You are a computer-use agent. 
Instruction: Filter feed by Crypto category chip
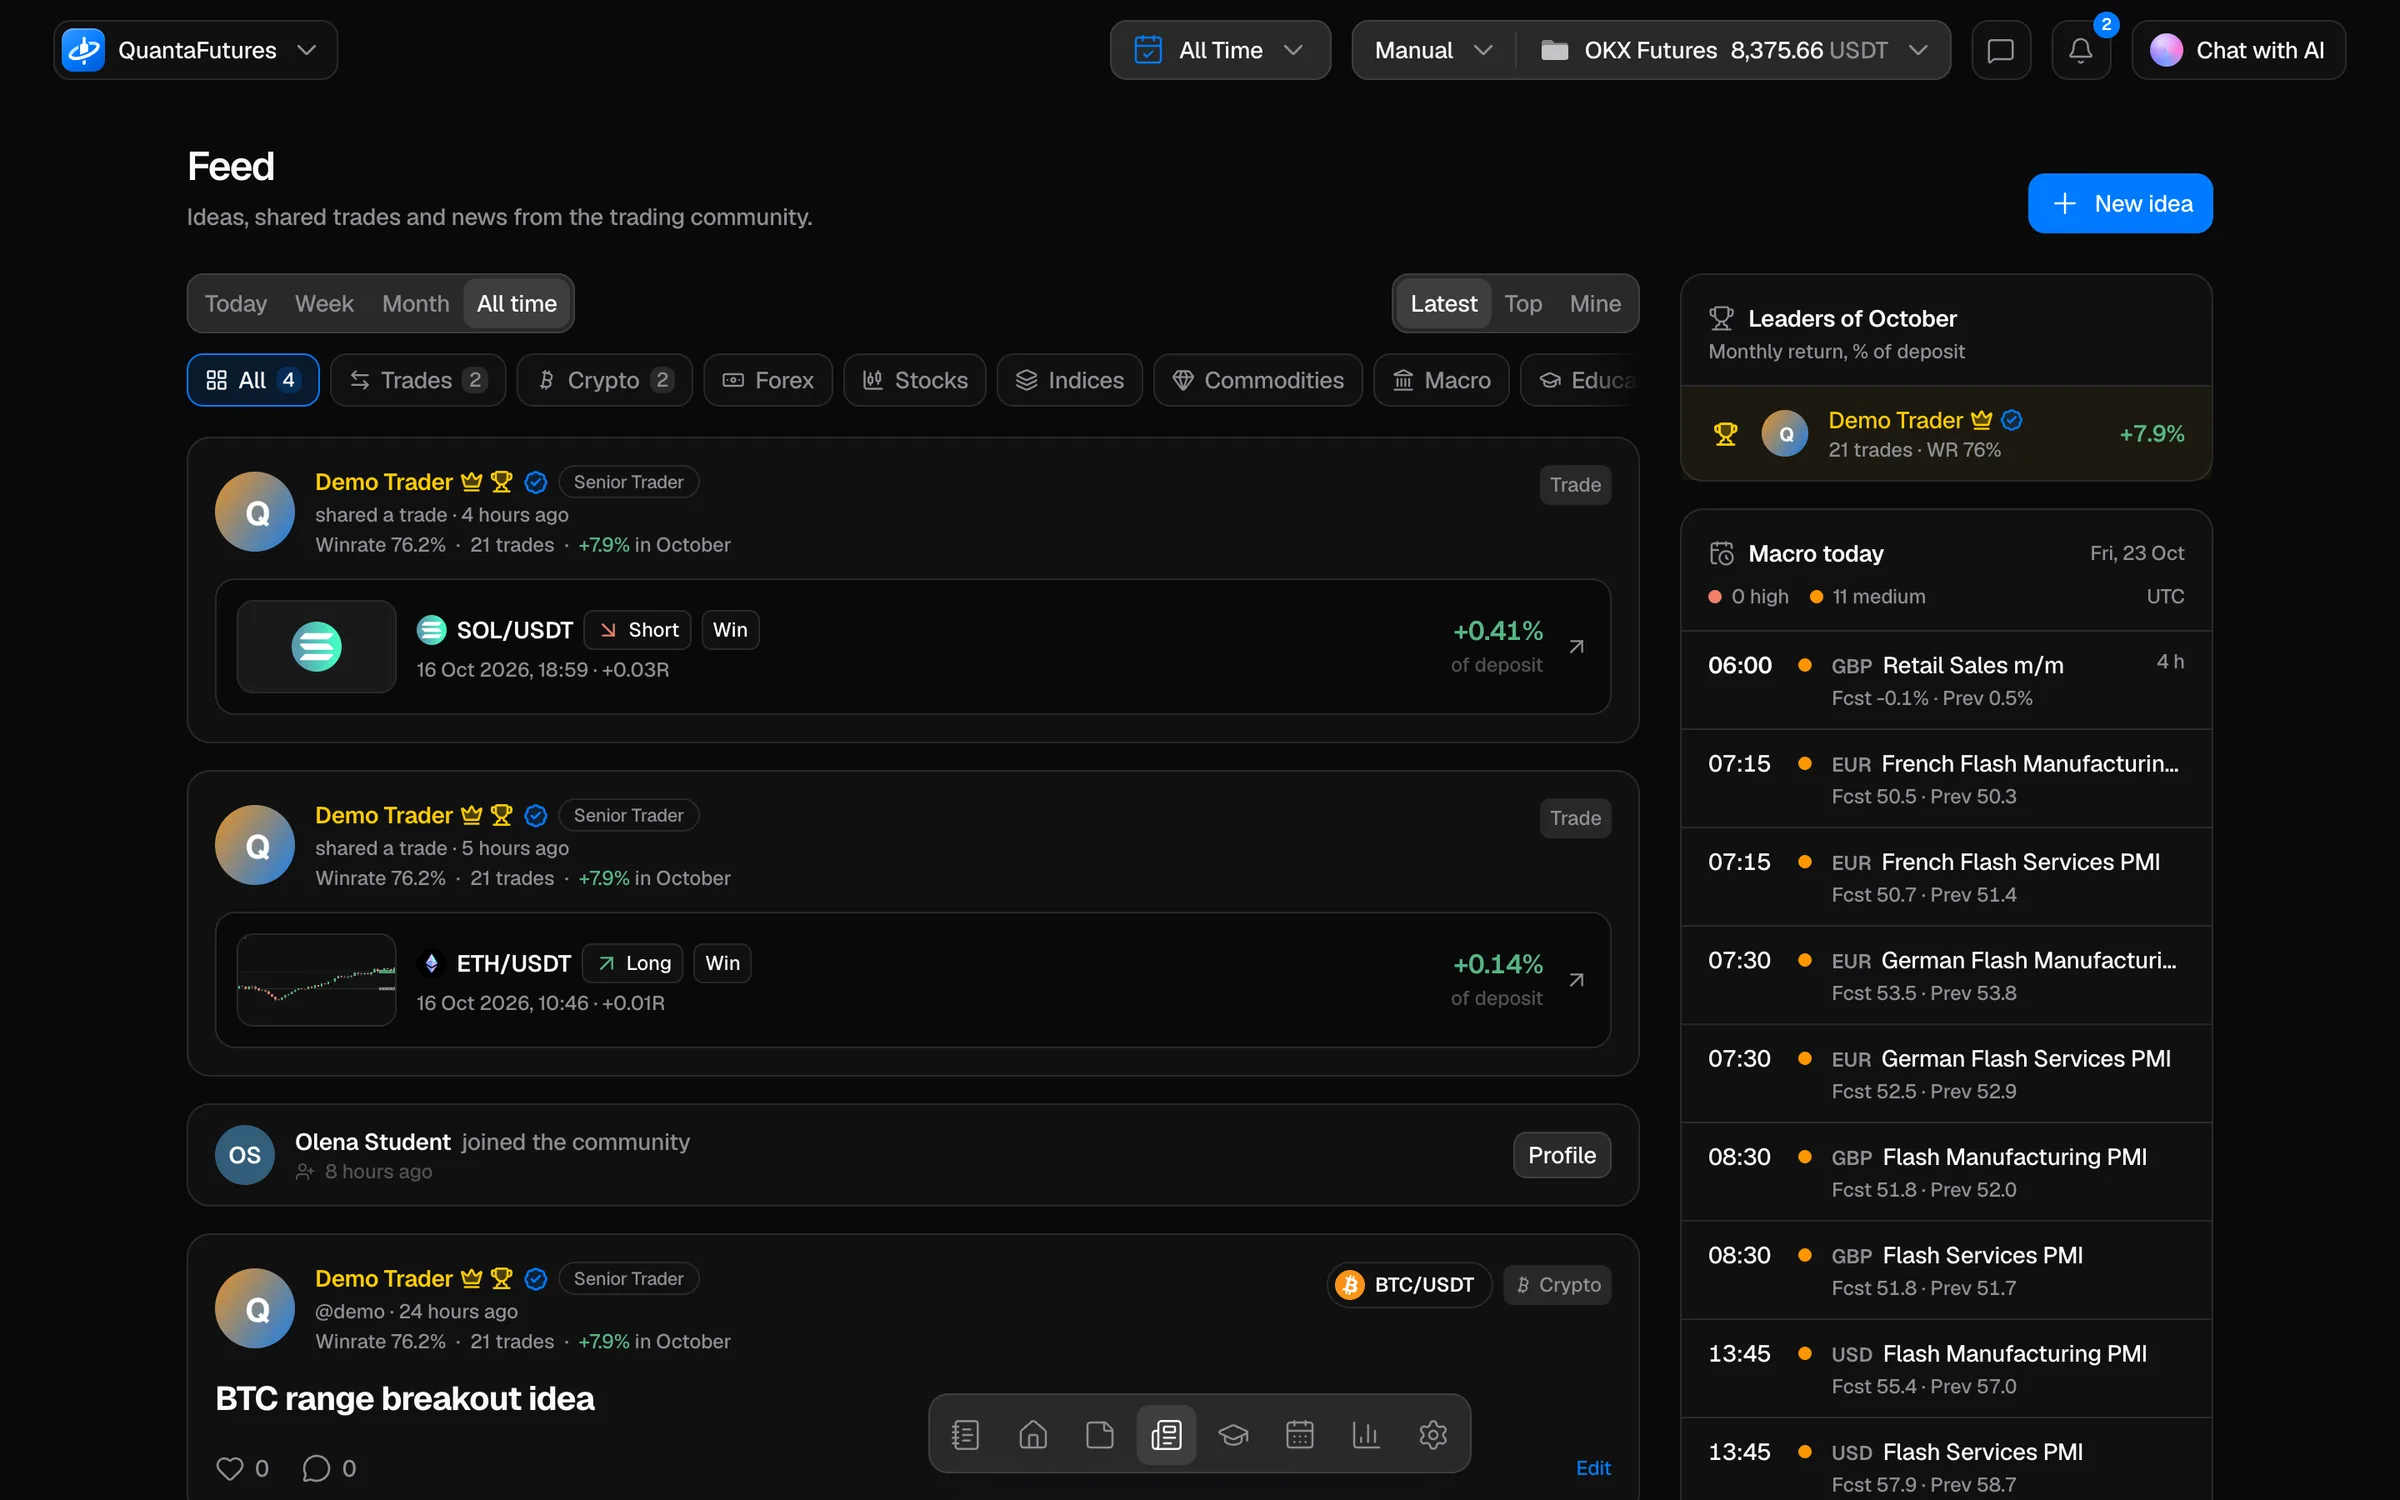point(605,380)
